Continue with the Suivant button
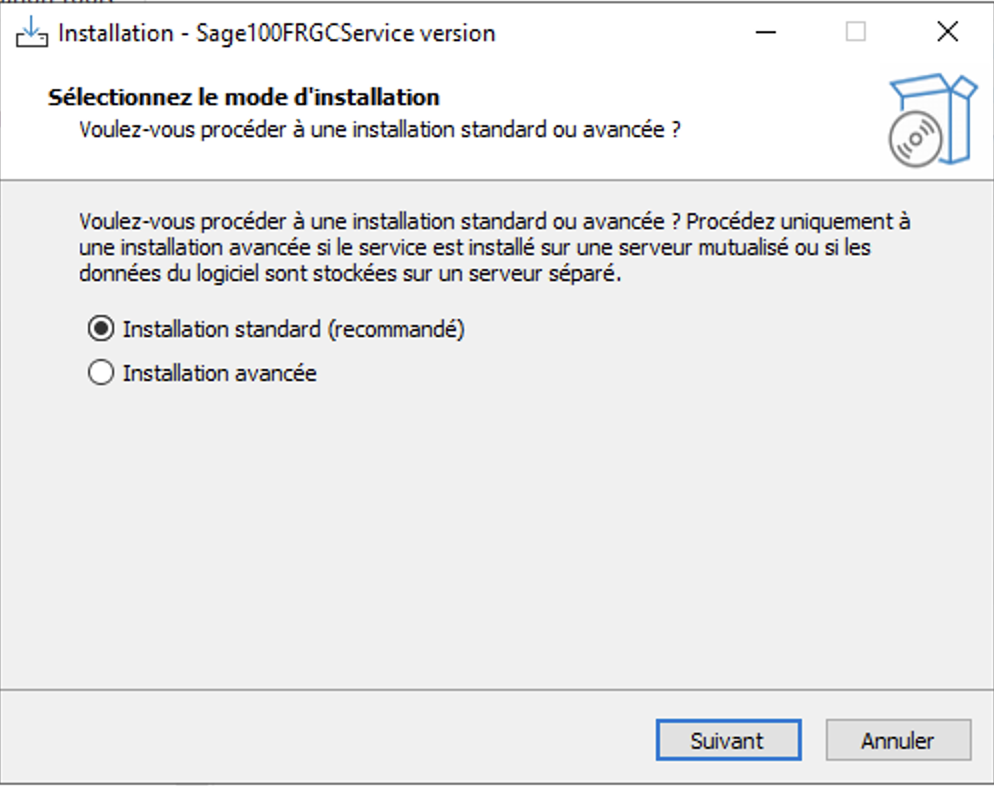Viewport: 994px width, 786px height. [728, 740]
